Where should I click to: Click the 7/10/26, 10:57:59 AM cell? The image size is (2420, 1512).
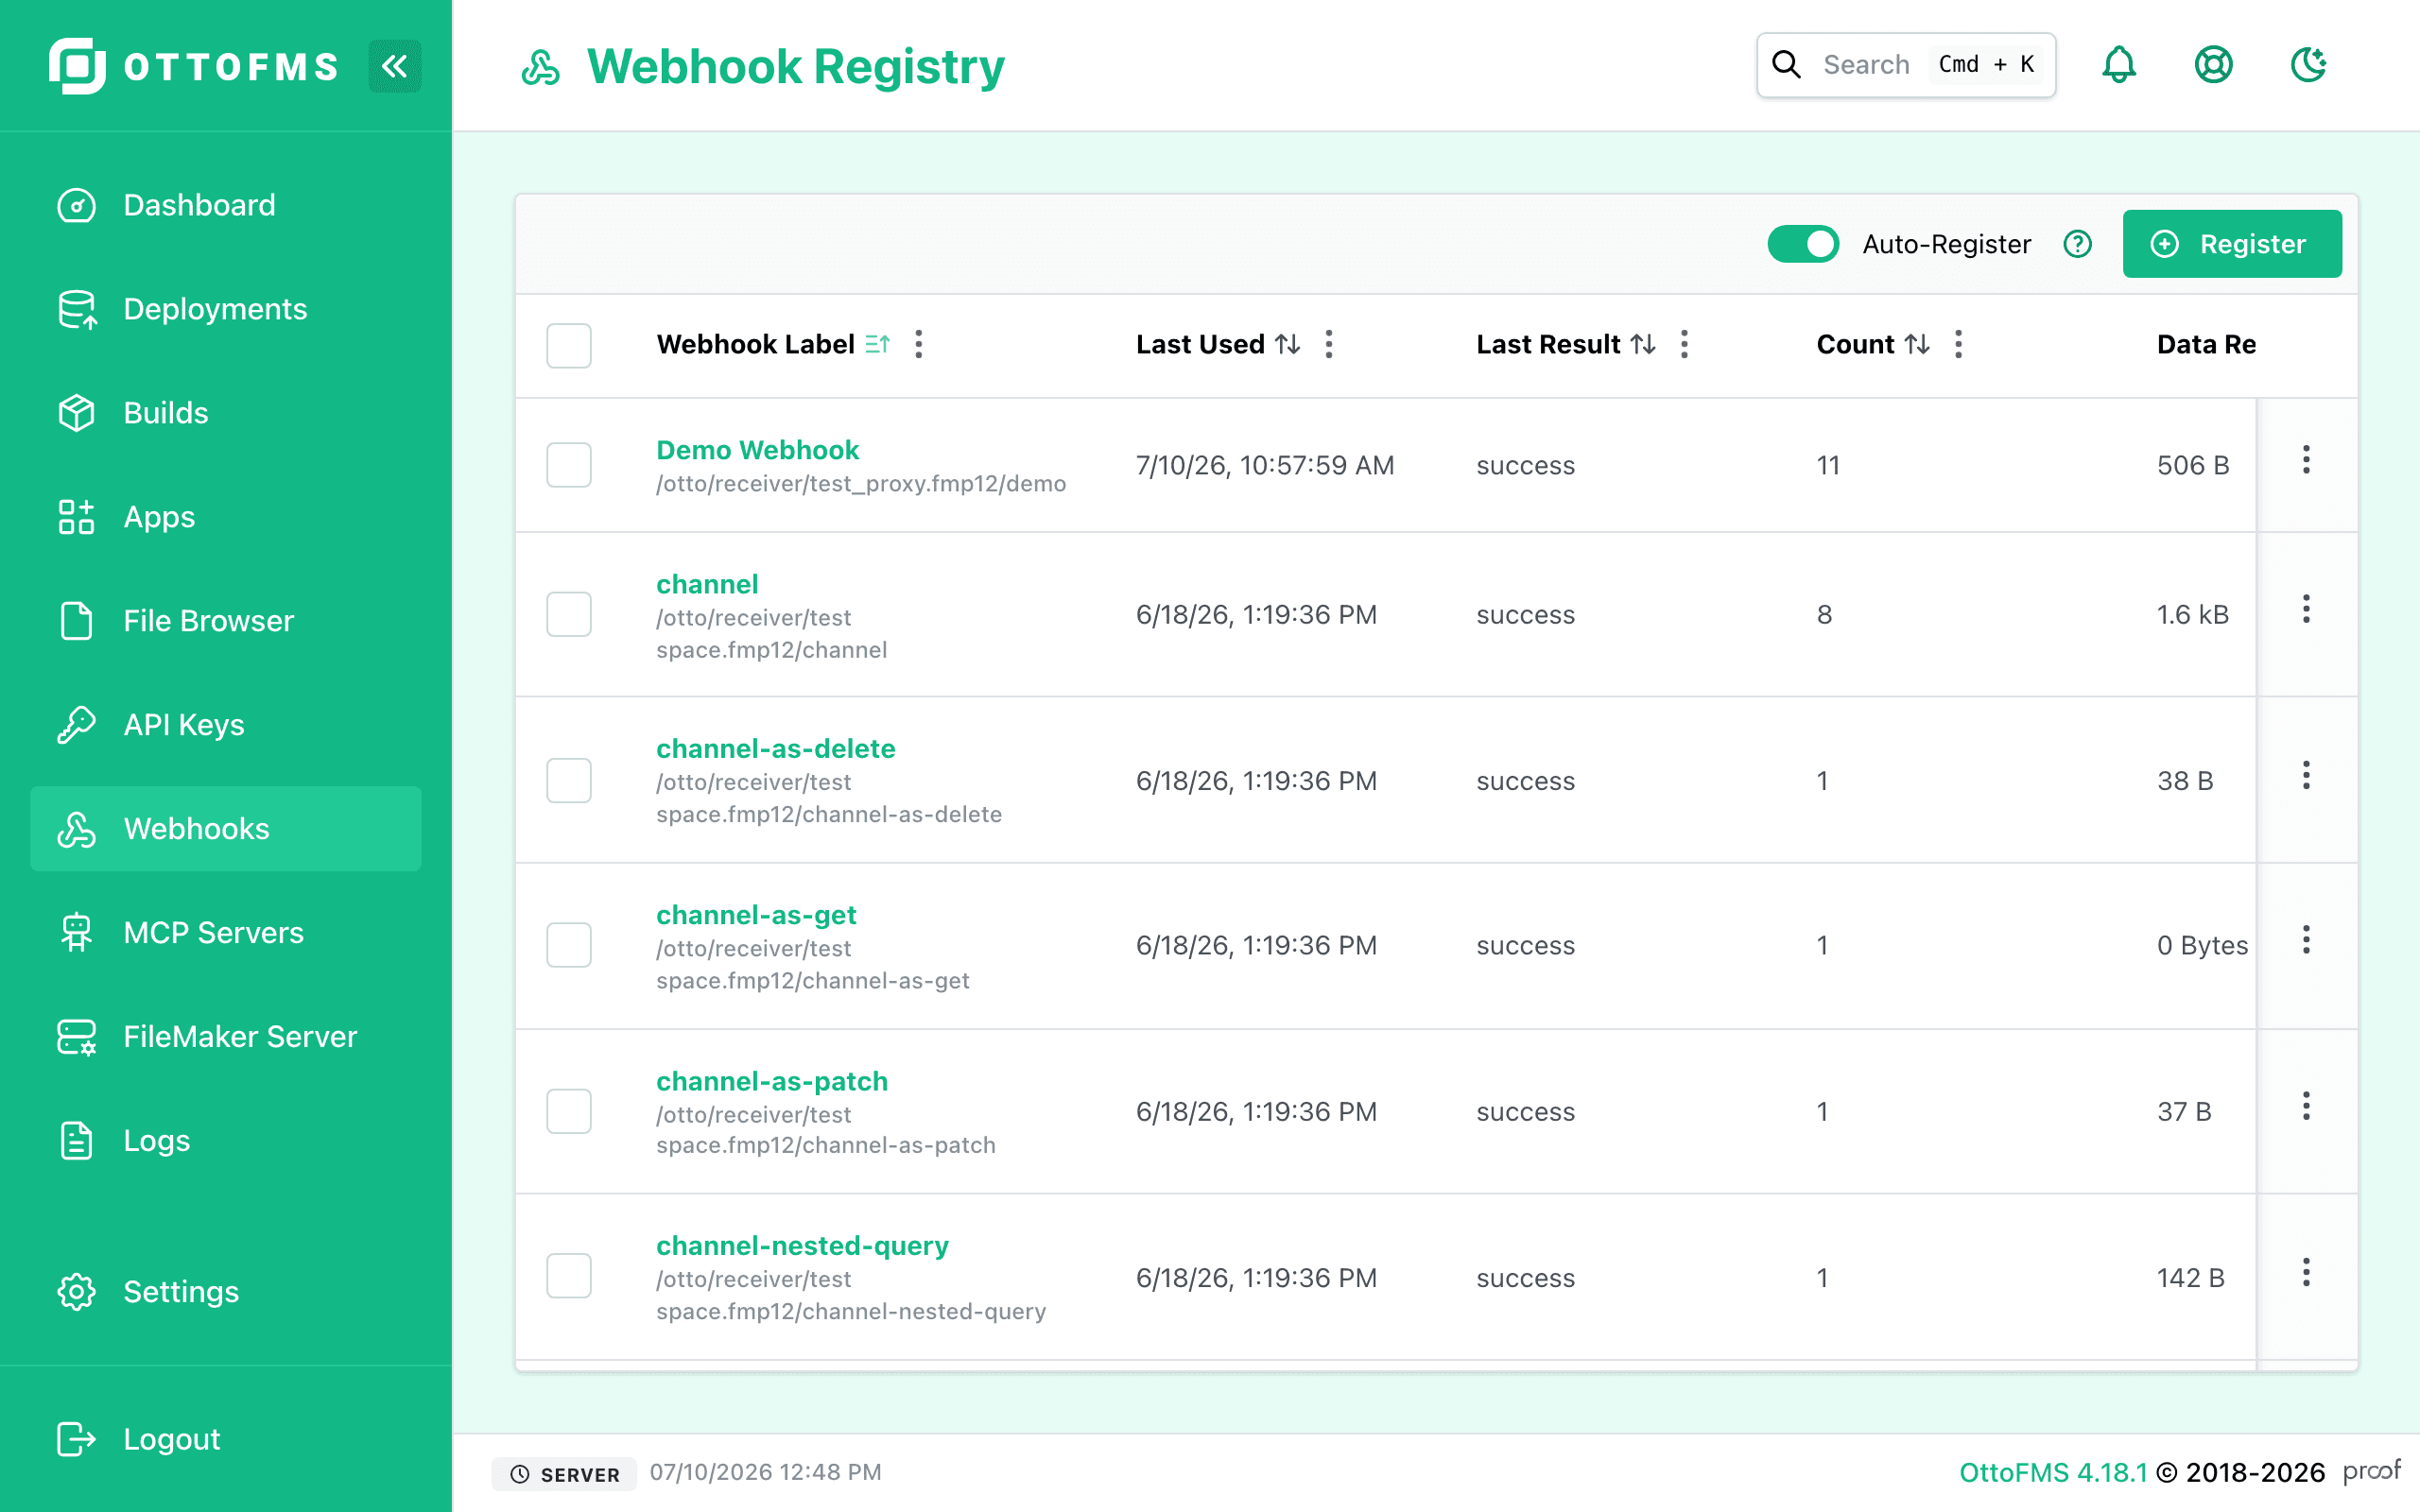1265,465
